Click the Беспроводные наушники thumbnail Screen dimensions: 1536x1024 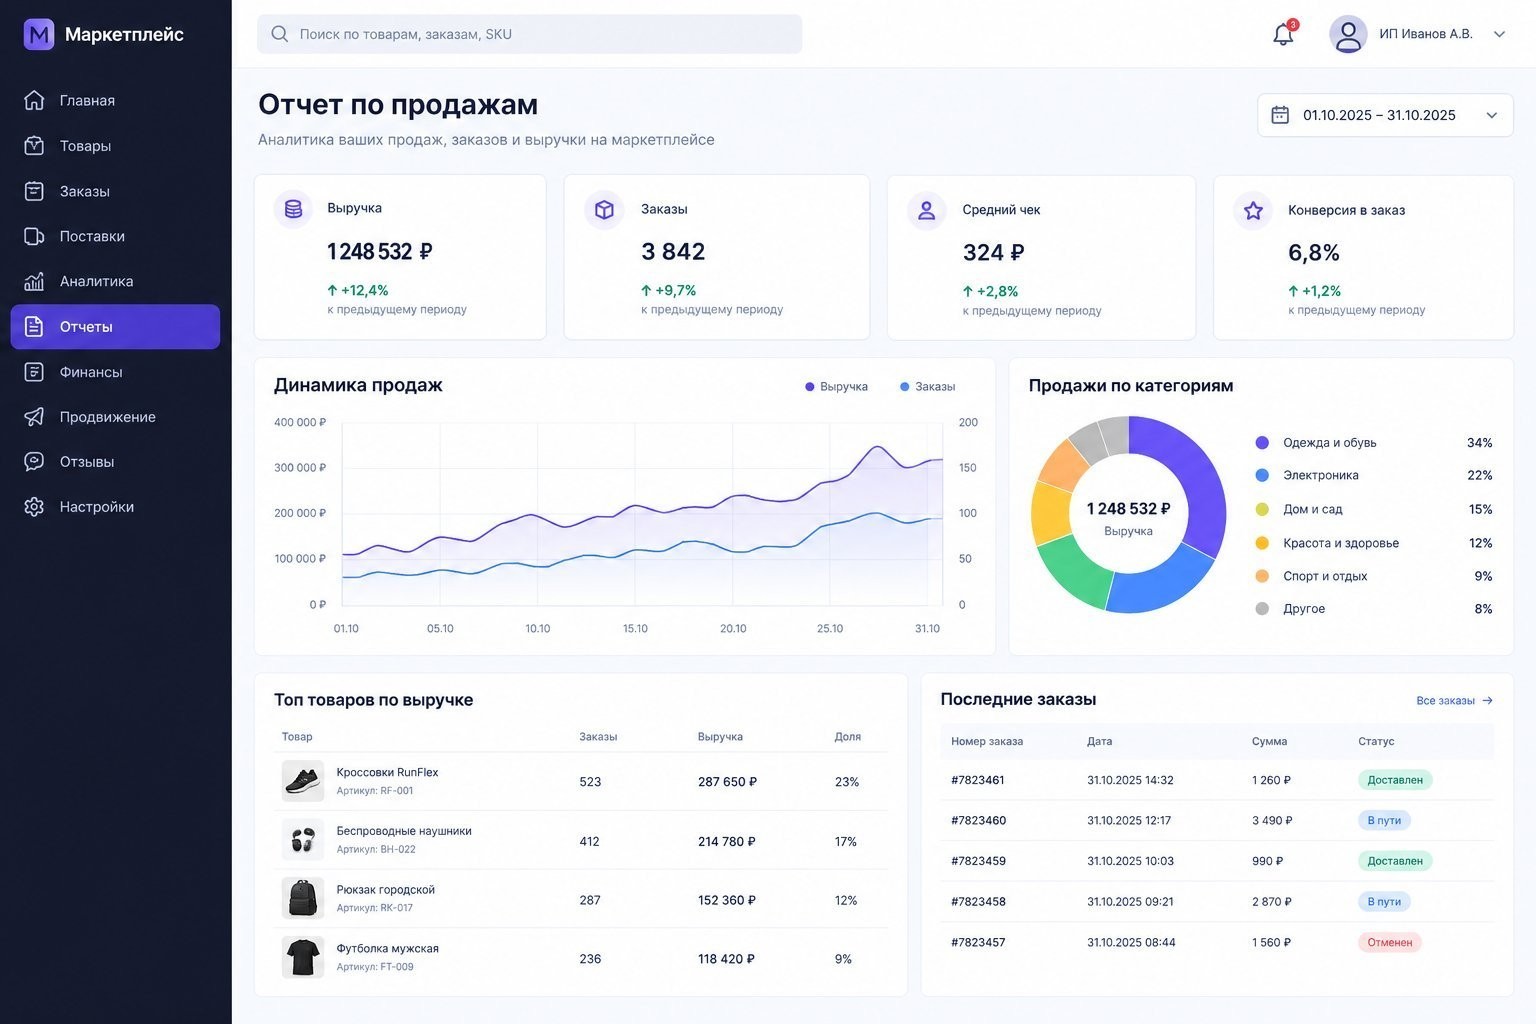coord(302,840)
